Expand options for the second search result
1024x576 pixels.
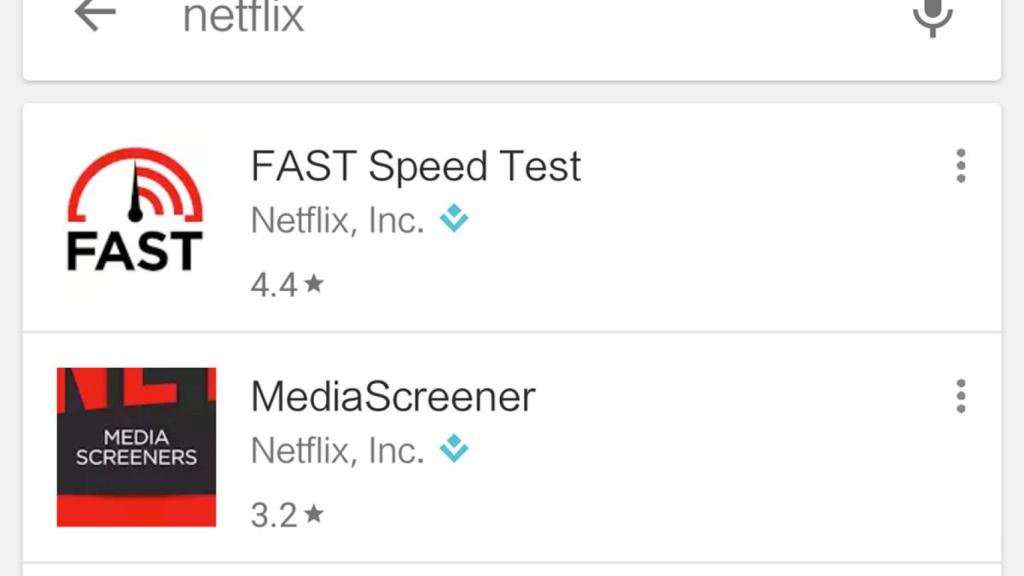click(959, 393)
